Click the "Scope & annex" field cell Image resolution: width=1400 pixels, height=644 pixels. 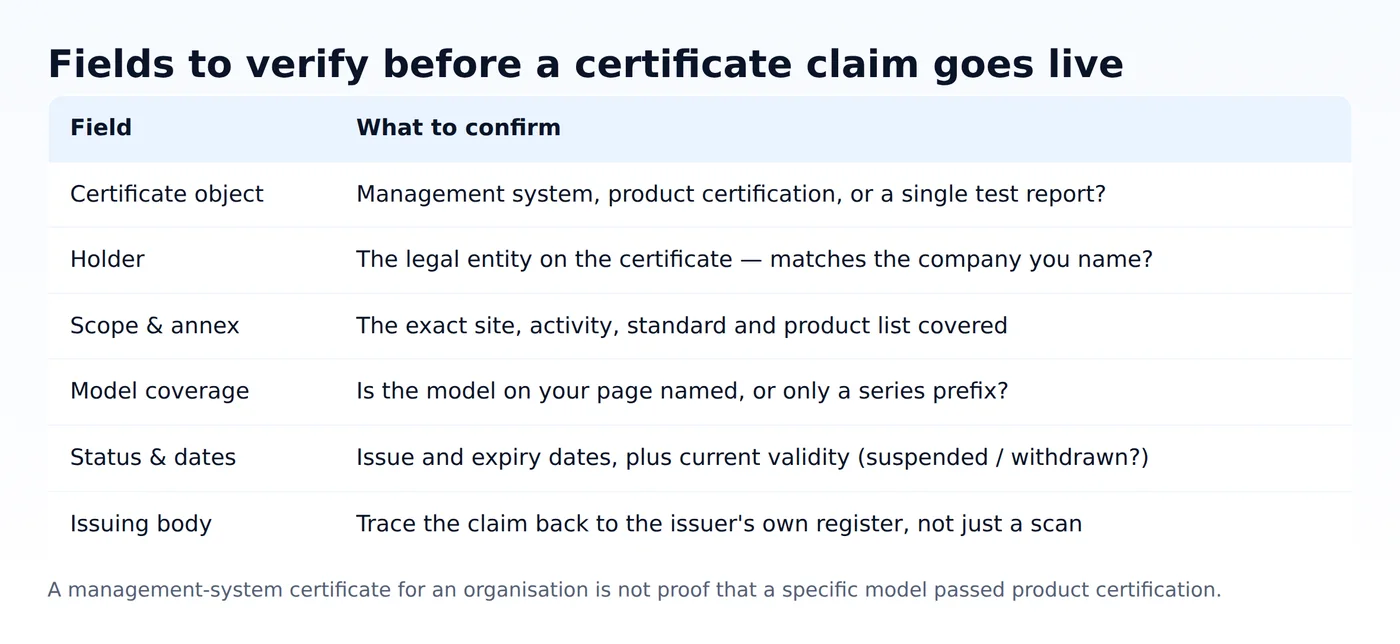tap(155, 326)
